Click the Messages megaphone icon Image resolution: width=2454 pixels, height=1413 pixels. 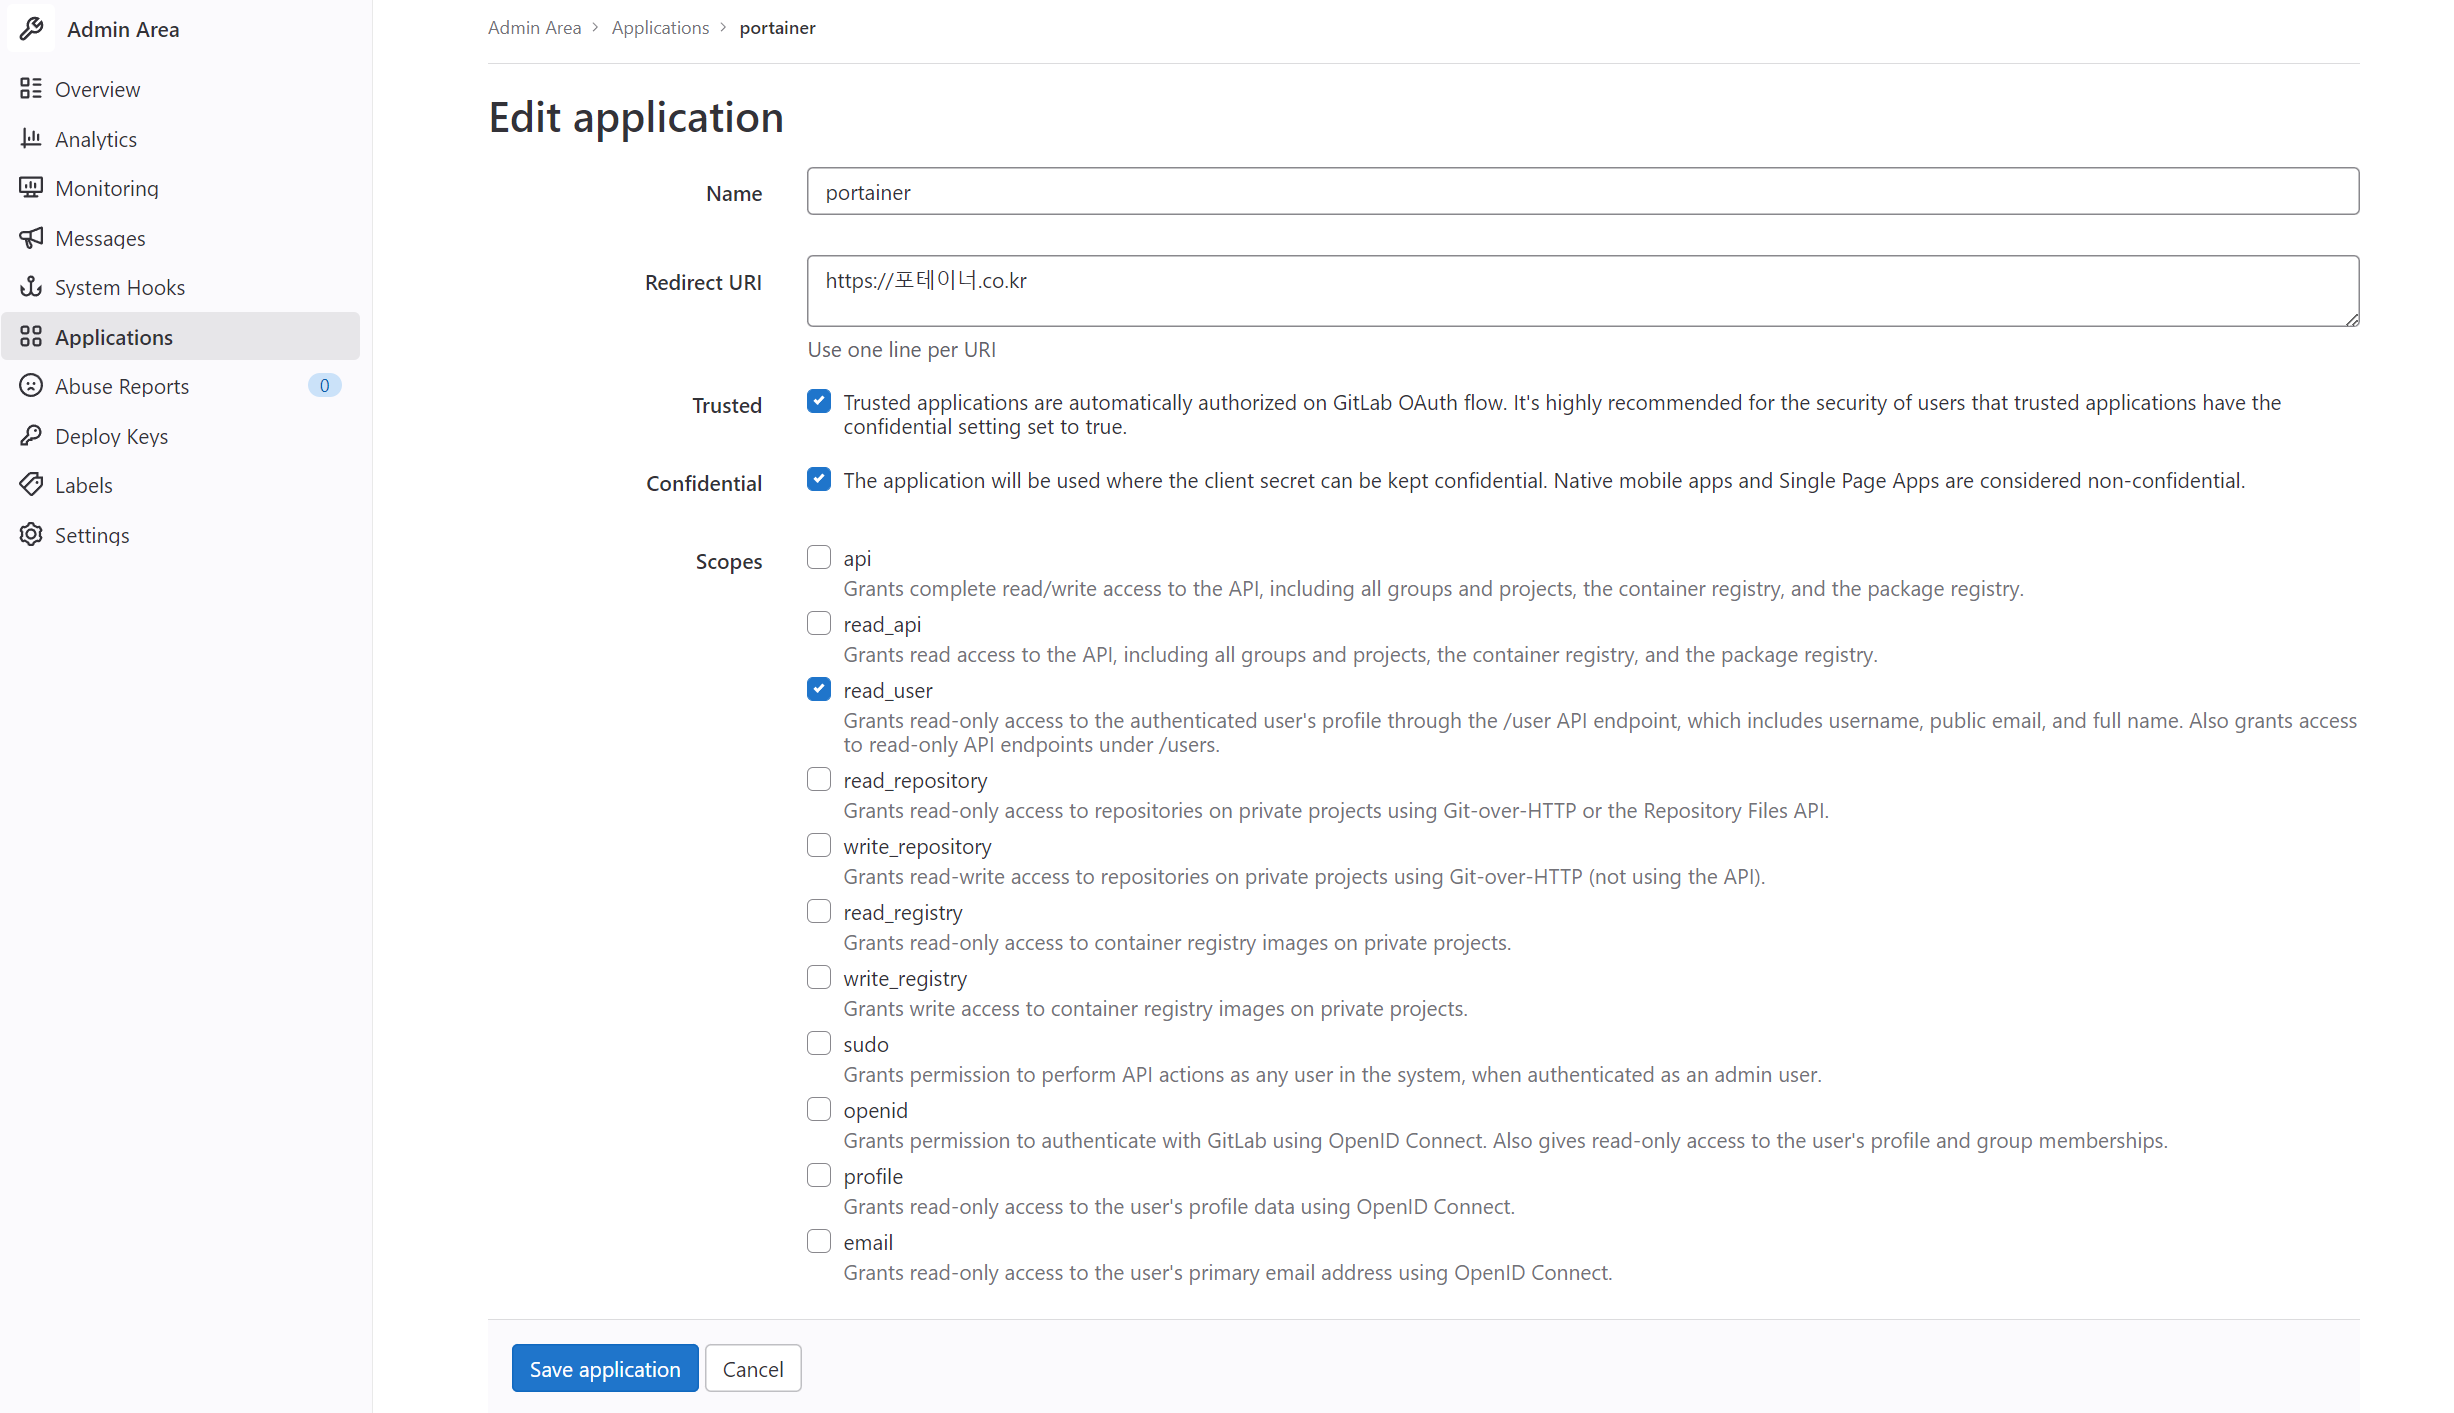31,238
